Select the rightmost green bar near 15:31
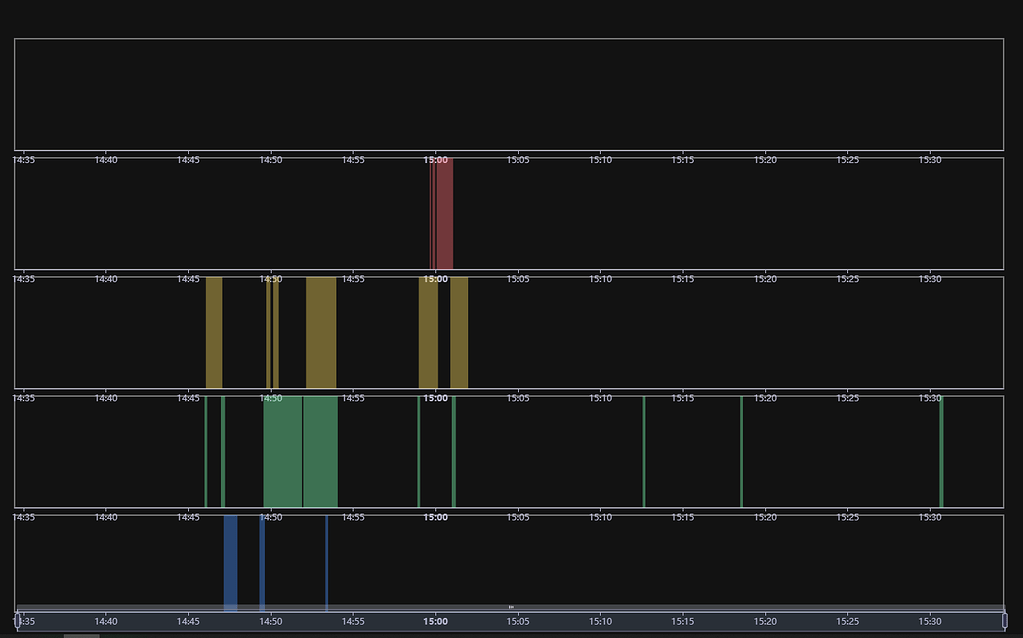This screenshot has width=1023, height=638. 941,450
